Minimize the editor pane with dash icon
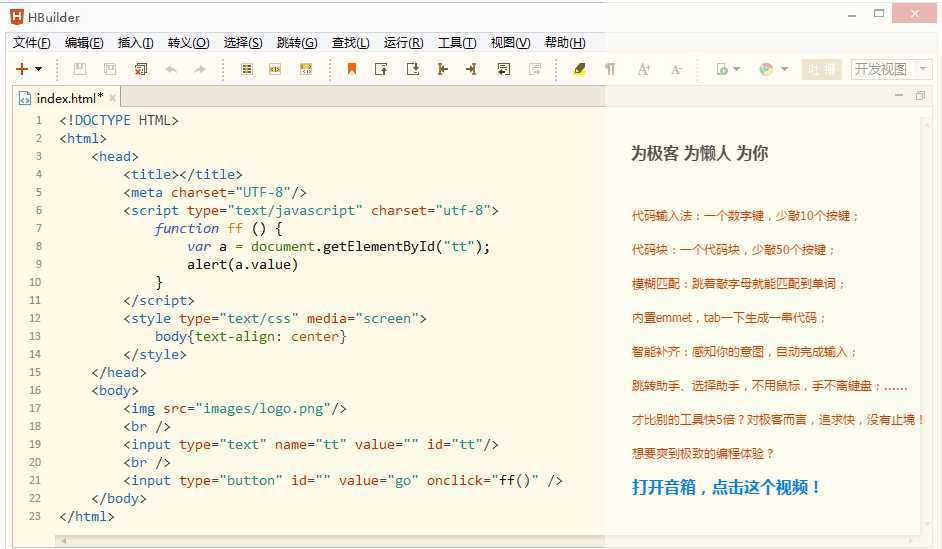This screenshot has width=942, height=549. [899, 95]
